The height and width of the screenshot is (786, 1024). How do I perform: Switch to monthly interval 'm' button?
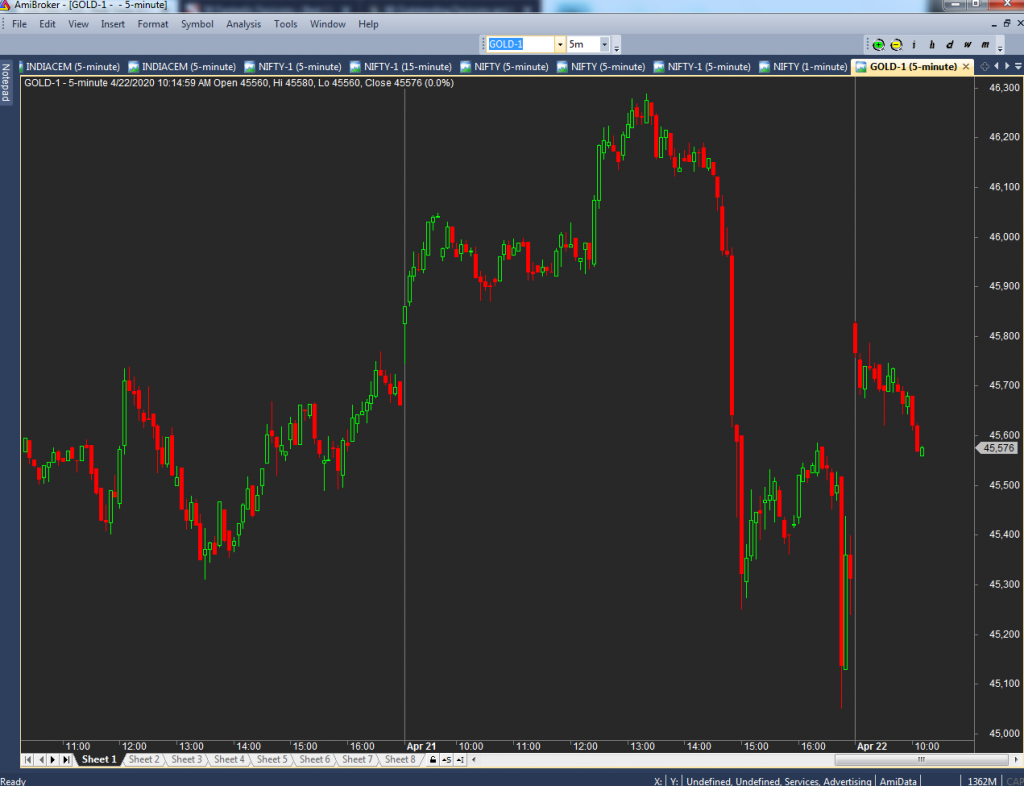coord(985,44)
